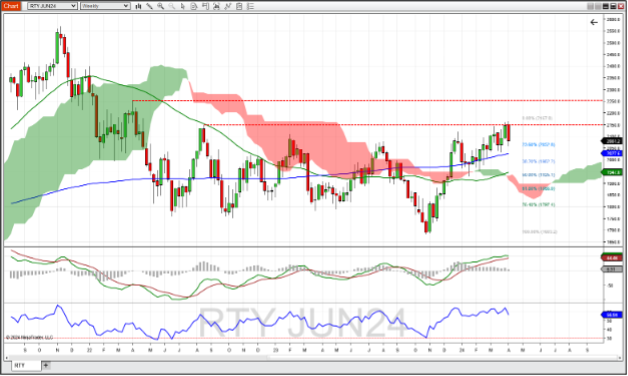This screenshot has width=628, height=376.
Task: Click the green indicator price marker on axis
Action: (612, 172)
